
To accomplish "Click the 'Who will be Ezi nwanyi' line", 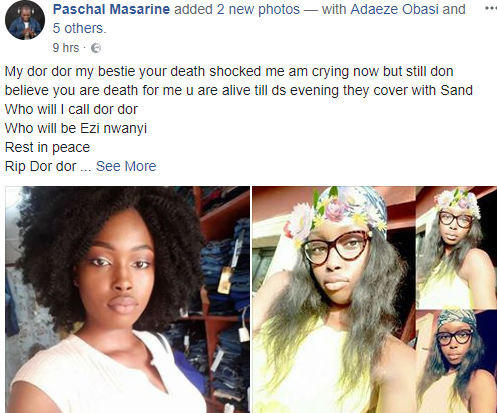I will 76,128.
